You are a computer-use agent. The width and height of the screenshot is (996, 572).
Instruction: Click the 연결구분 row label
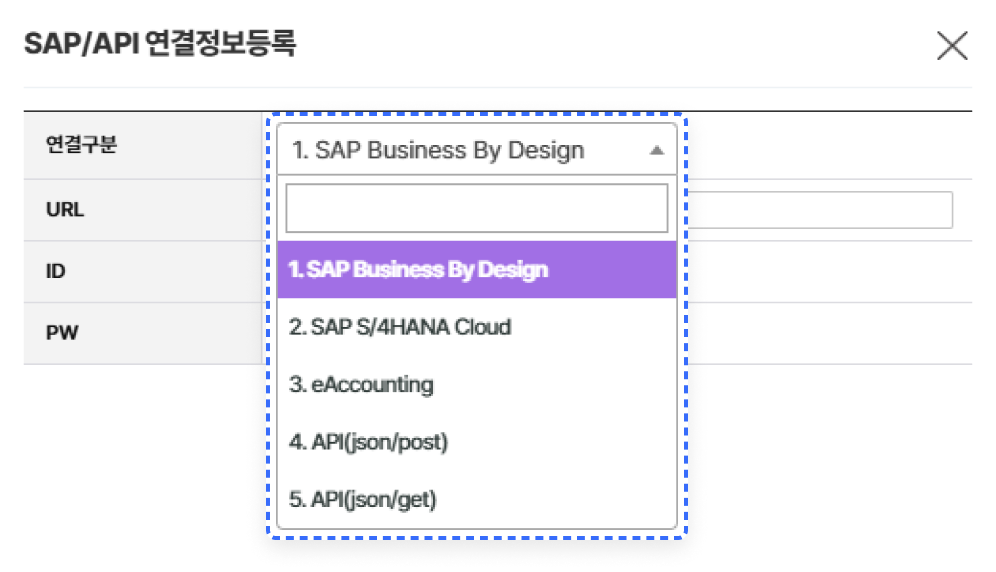[x=81, y=145]
